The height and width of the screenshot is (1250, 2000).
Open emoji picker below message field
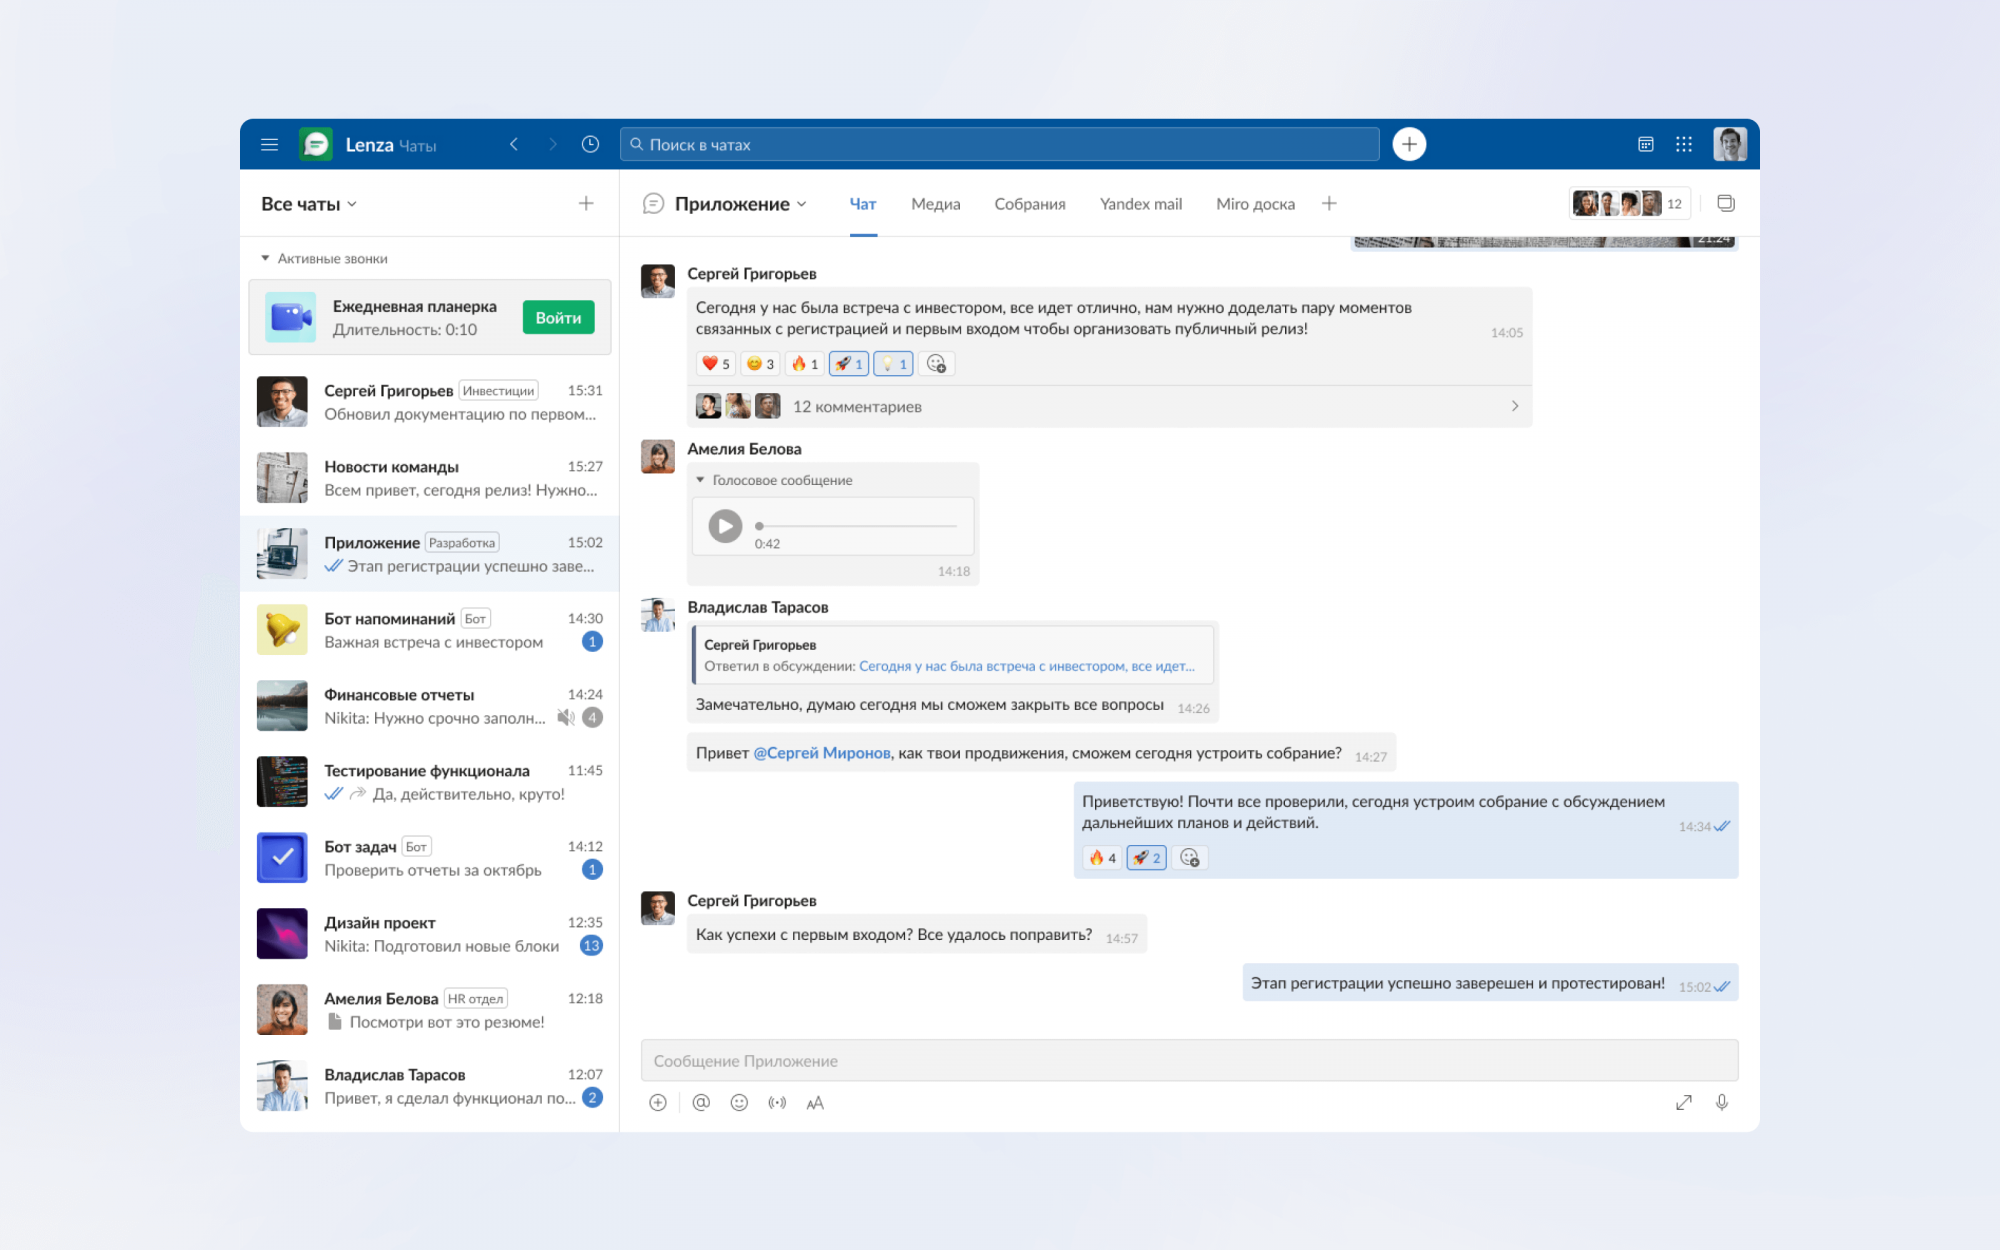coord(739,1102)
